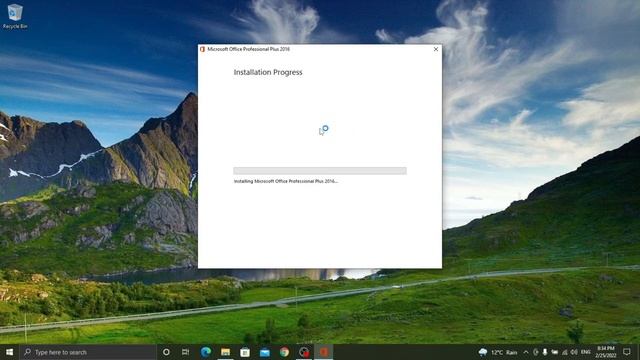The width and height of the screenshot is (640, 360).
Task: Launch Microsoft Edge from the taskbar
Action: click(x=206, y=352)
